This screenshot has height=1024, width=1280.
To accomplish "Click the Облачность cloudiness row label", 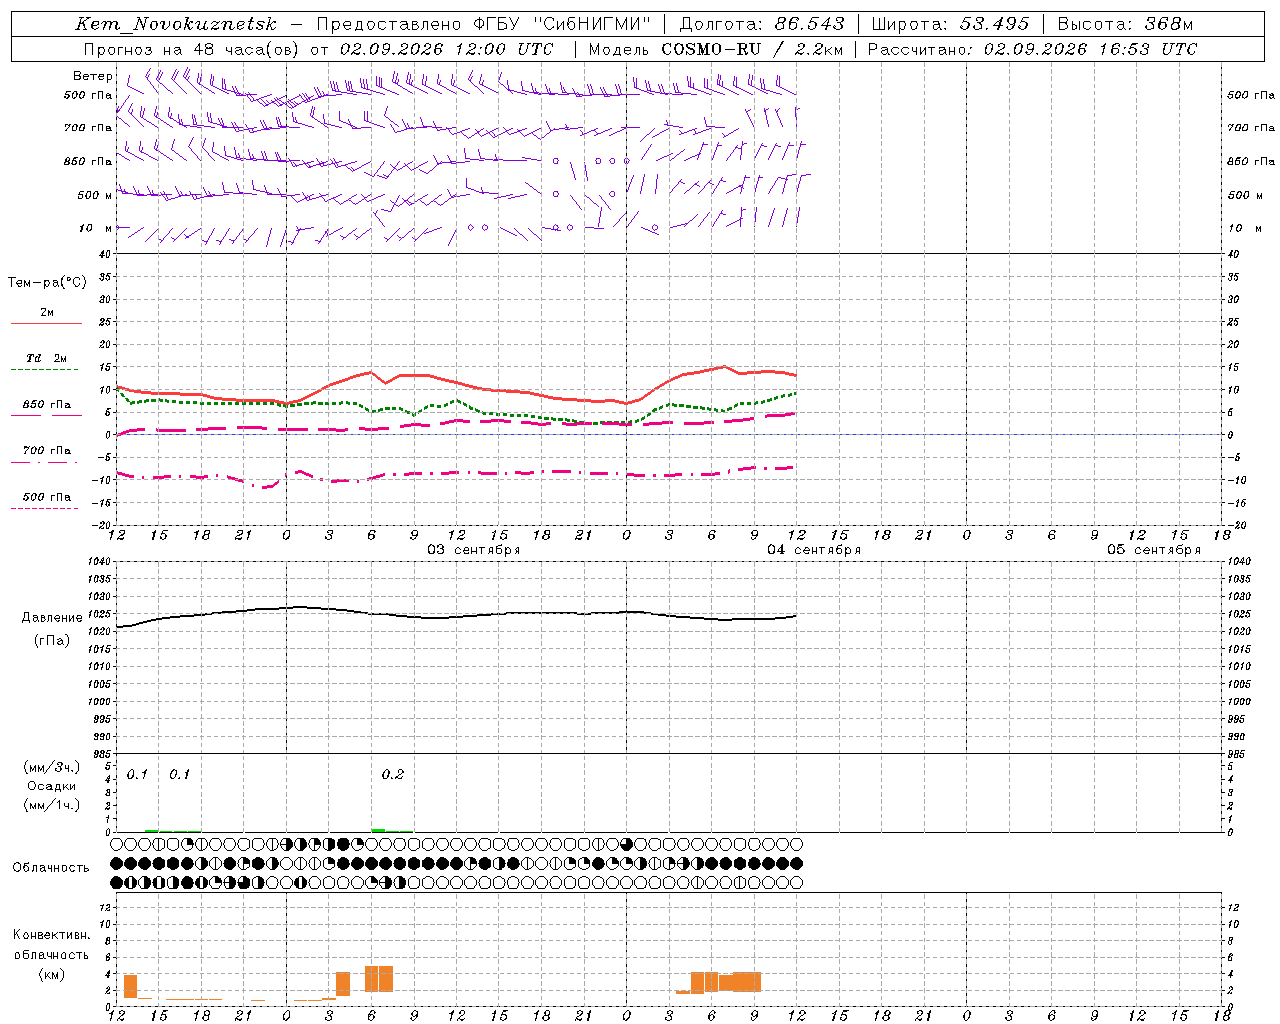I will tap(51, 868).
